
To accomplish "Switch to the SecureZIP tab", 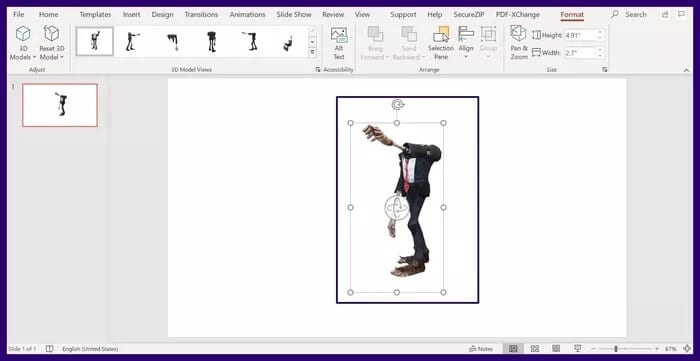I will 469,14.
